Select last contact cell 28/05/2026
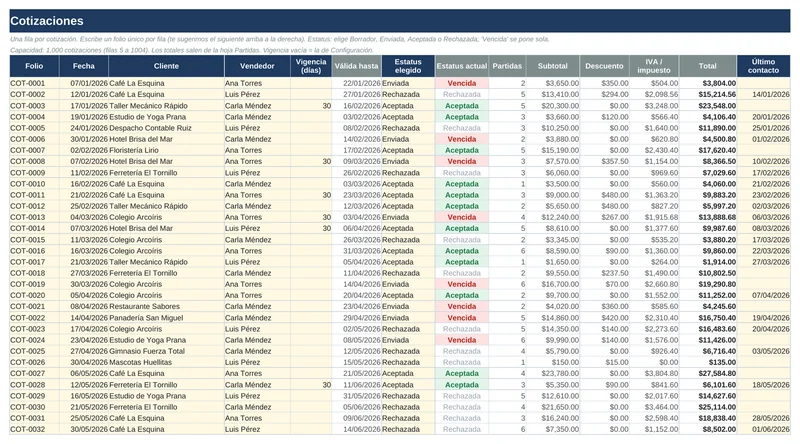 763,418
